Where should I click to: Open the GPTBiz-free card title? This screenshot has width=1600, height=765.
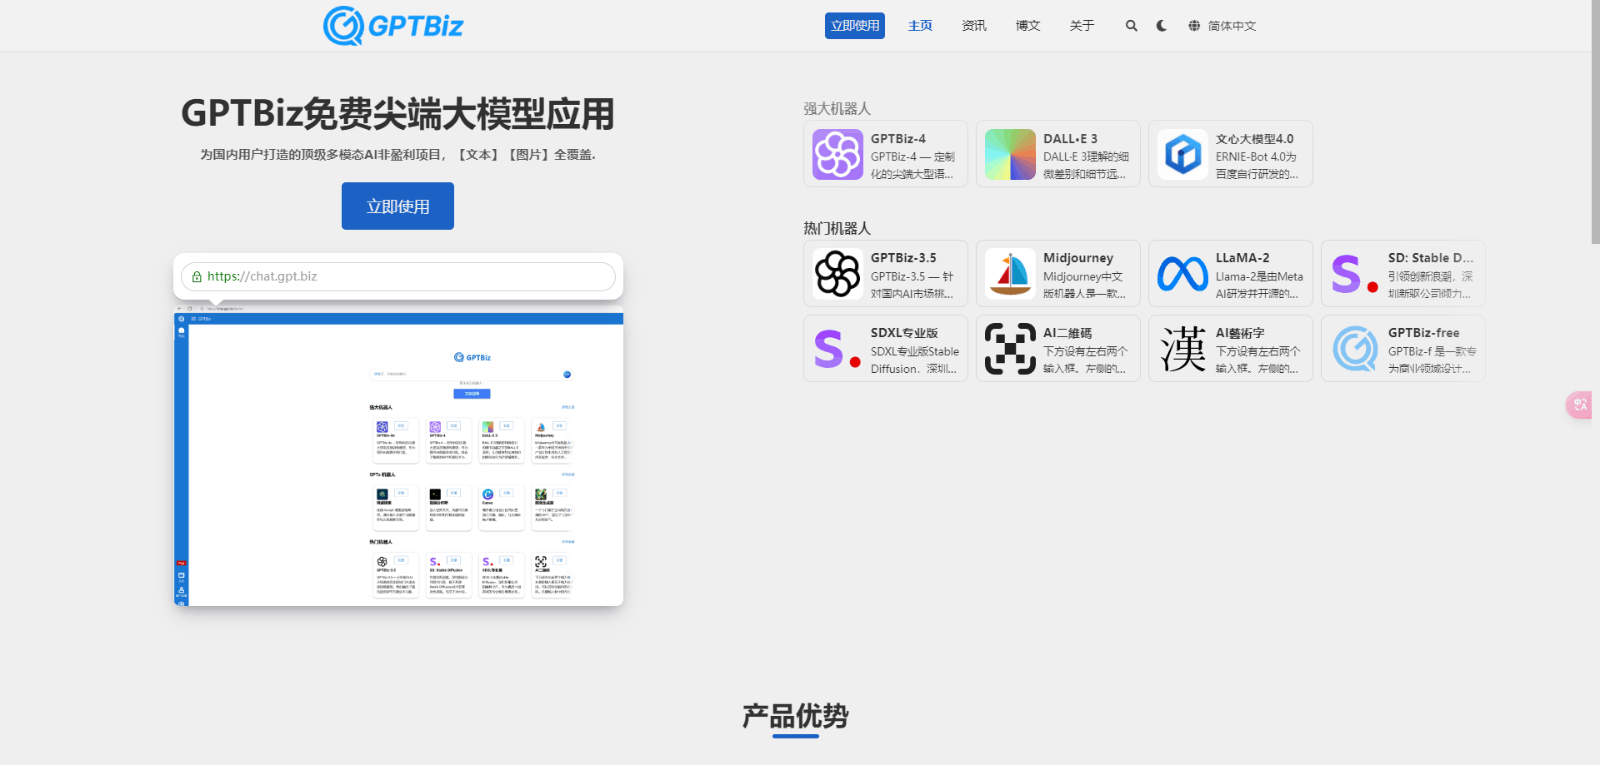point(1423,333)
